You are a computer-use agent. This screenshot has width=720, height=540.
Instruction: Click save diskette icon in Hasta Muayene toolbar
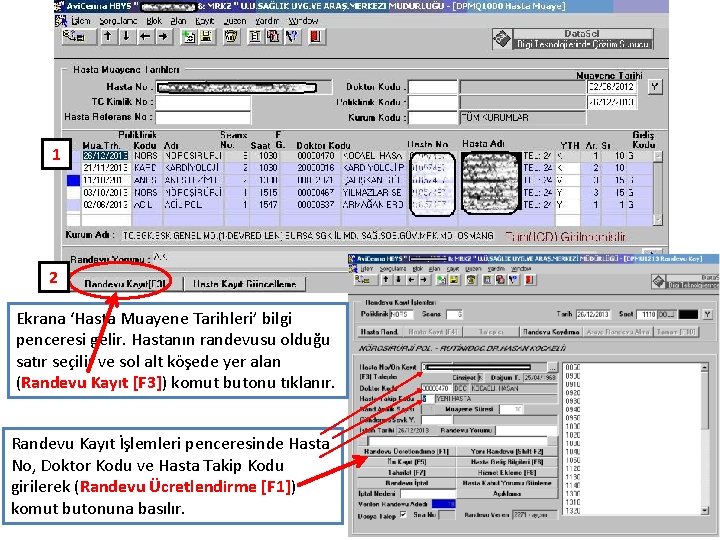click(x=207, y=37)
